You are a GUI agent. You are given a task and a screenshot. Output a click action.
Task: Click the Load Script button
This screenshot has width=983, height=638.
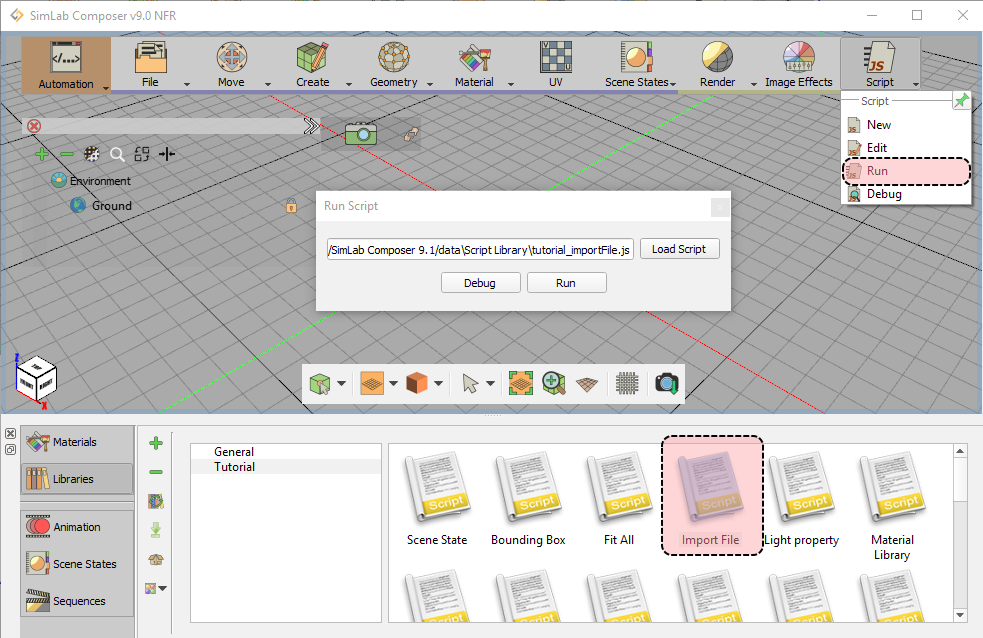679,249
